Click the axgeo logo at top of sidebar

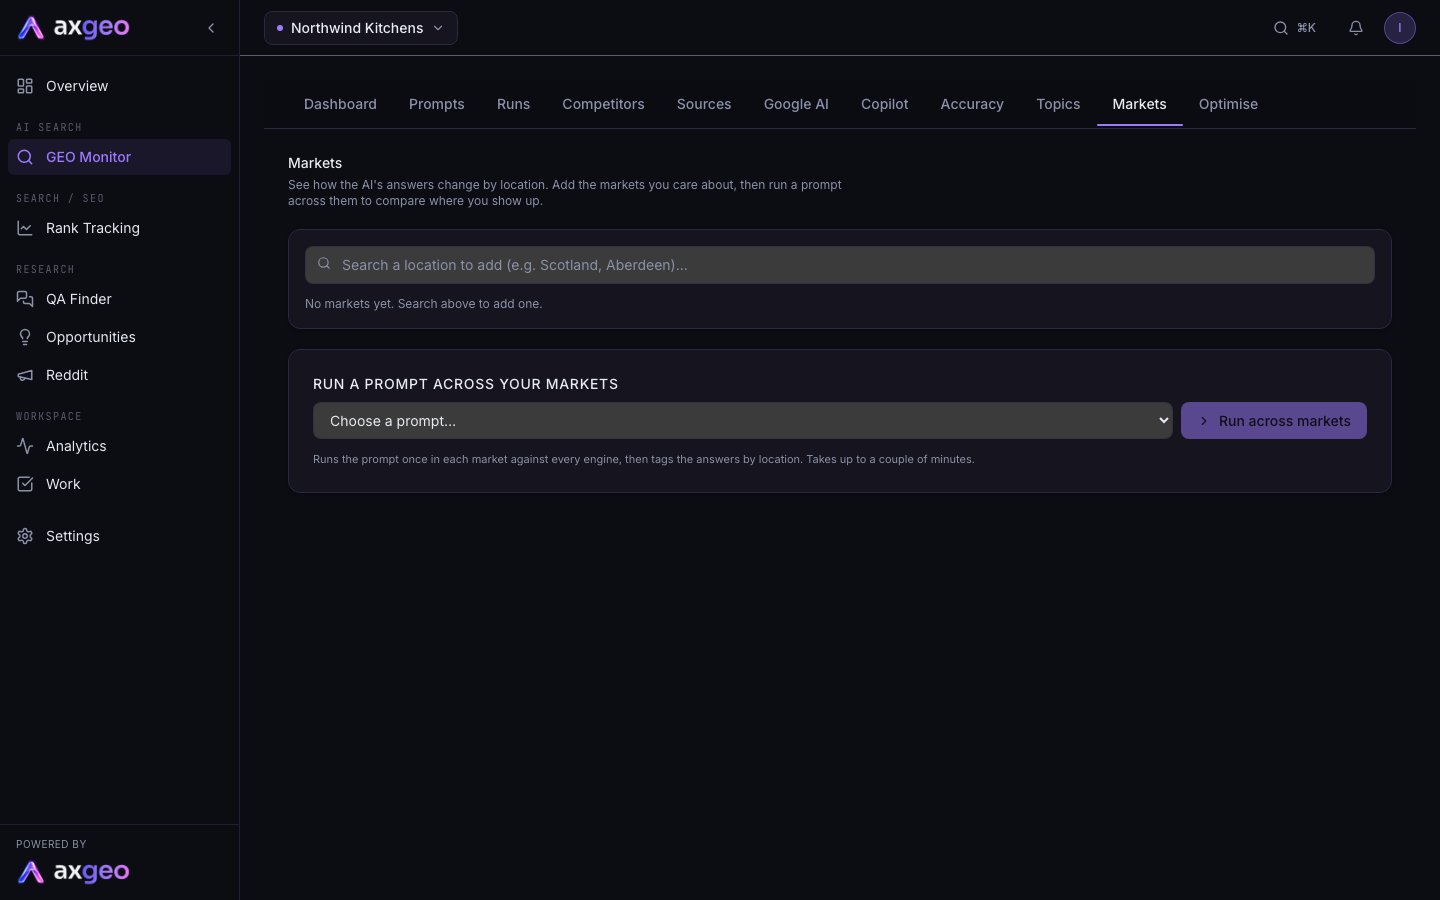click(74, 28)
